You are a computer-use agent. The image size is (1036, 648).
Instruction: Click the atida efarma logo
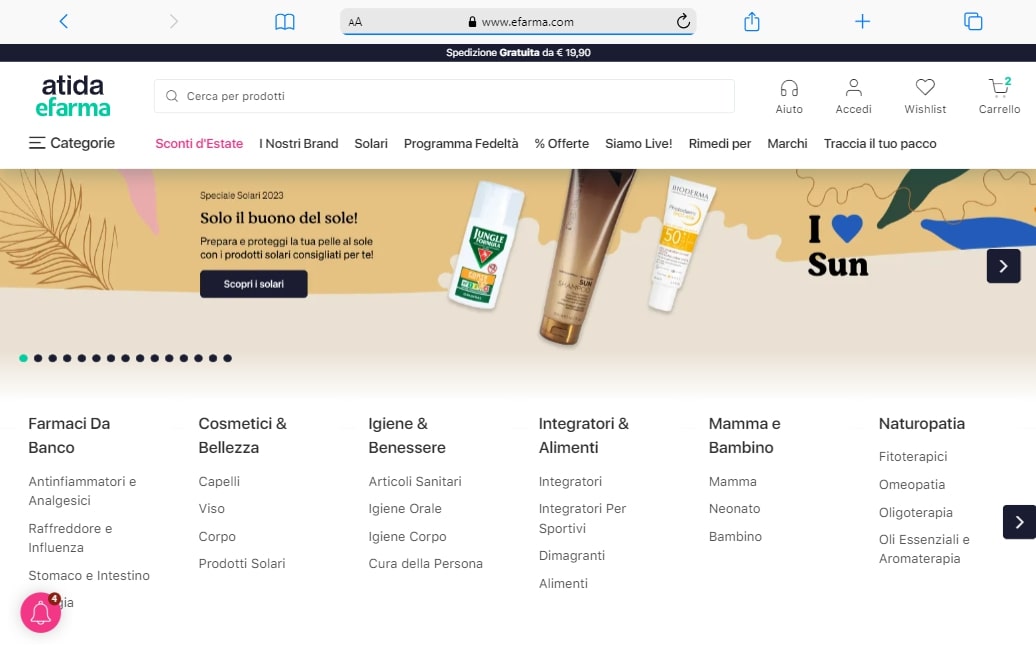[73, 96]
